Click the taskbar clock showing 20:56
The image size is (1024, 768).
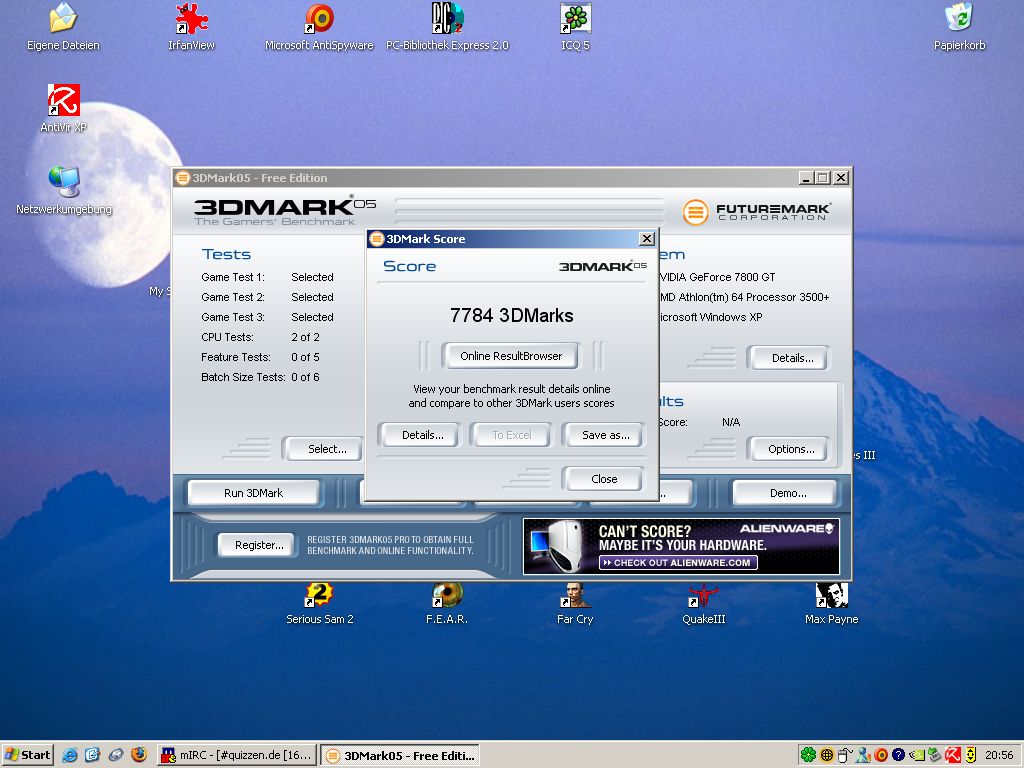point(999,756)
